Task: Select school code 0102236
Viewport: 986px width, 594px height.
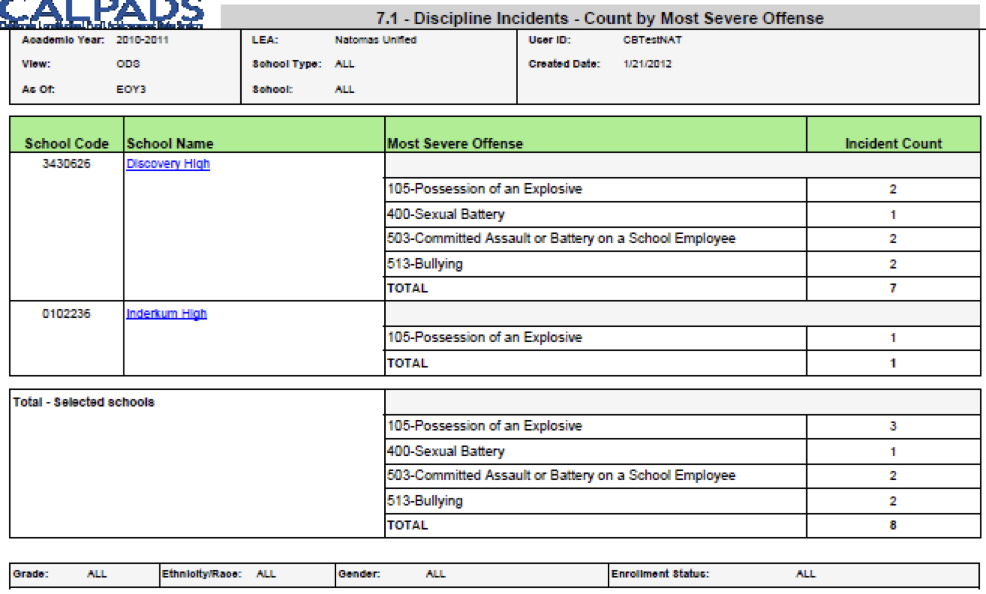Action: 66,314
